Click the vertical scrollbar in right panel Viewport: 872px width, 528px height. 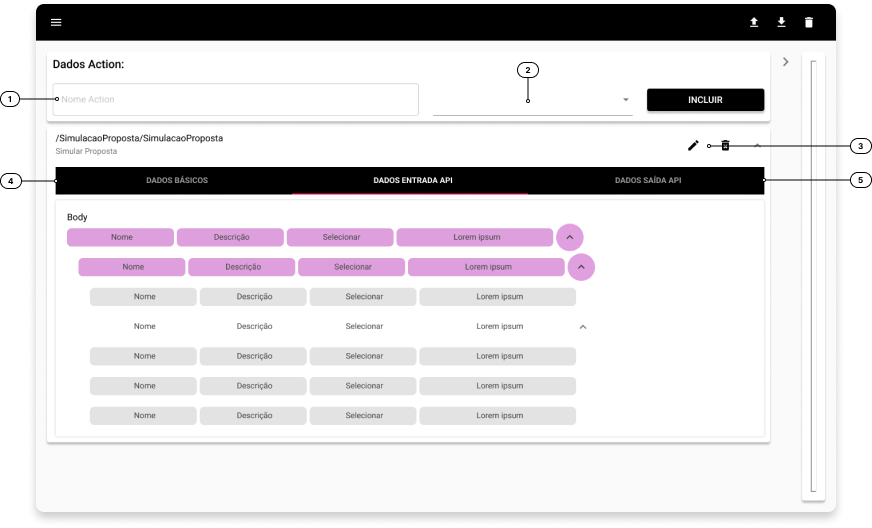click(813, 275)
